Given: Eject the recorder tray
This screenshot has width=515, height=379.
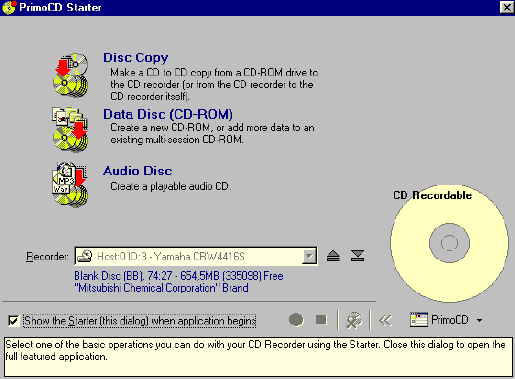Looking at the screenshot, I should 333,256.
